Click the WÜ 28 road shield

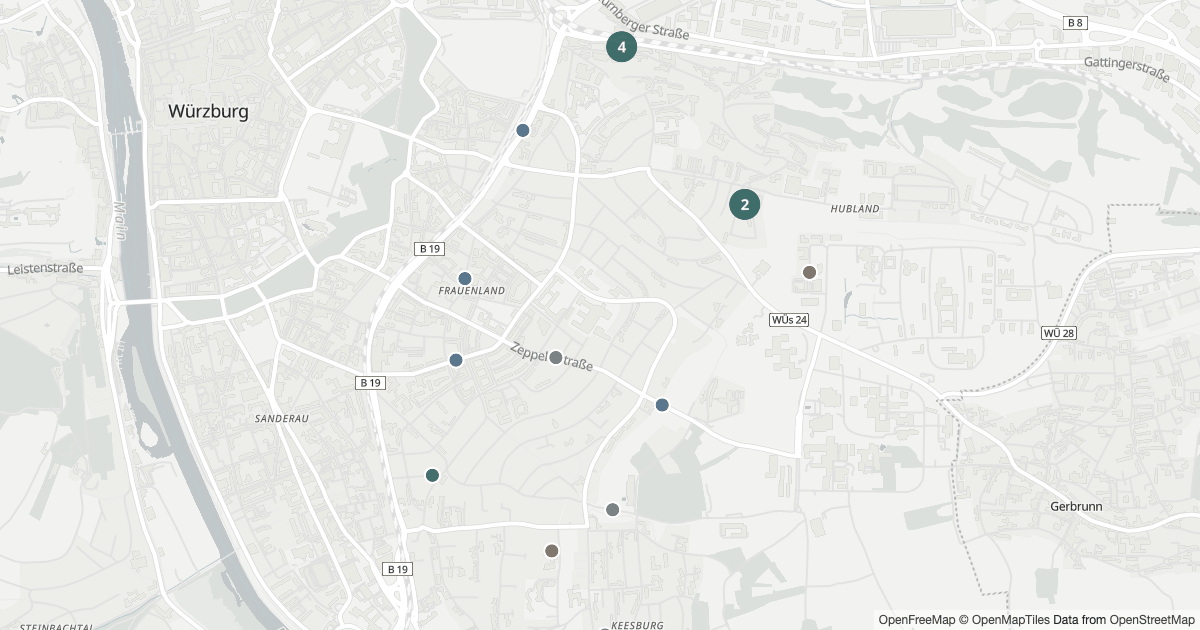1059,332
